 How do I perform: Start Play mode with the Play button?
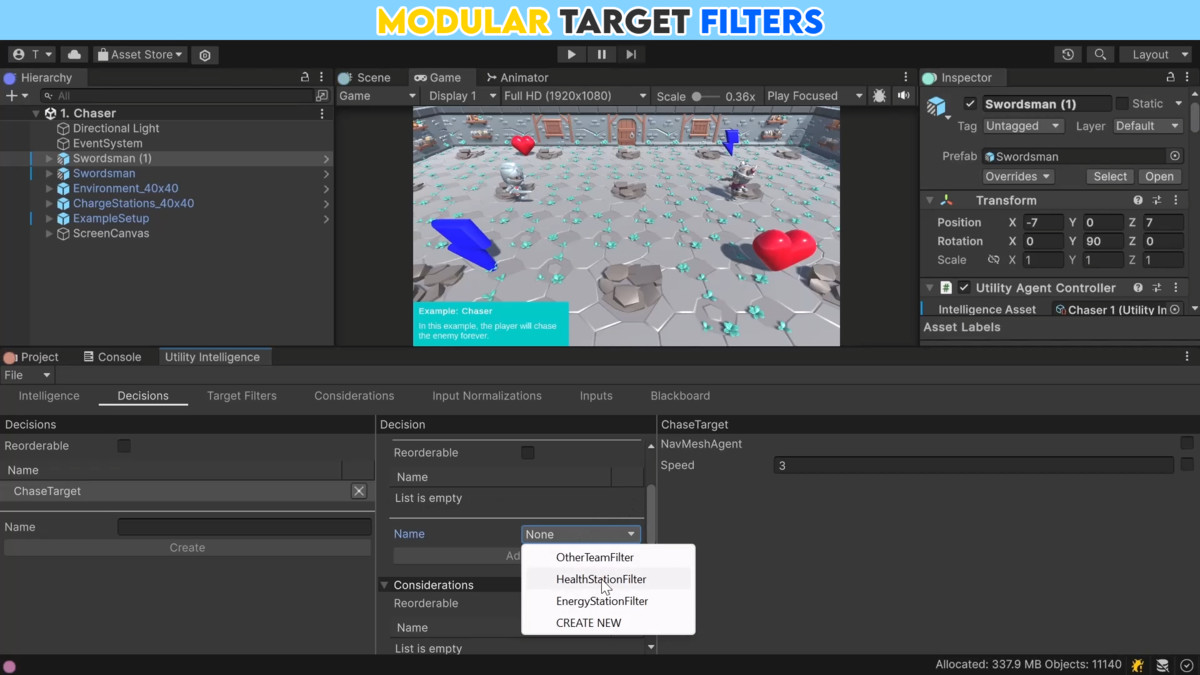point(571,55)
